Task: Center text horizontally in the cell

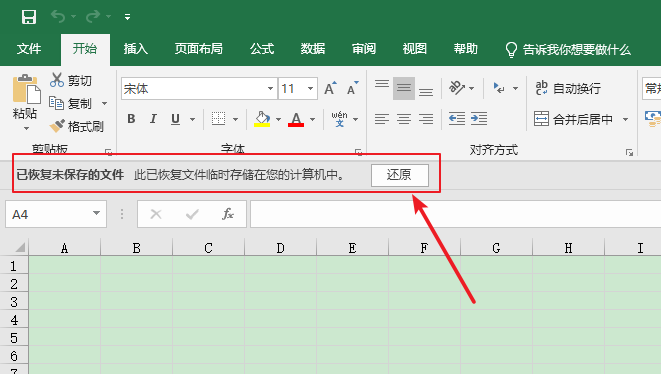Action: click(404, 119)
